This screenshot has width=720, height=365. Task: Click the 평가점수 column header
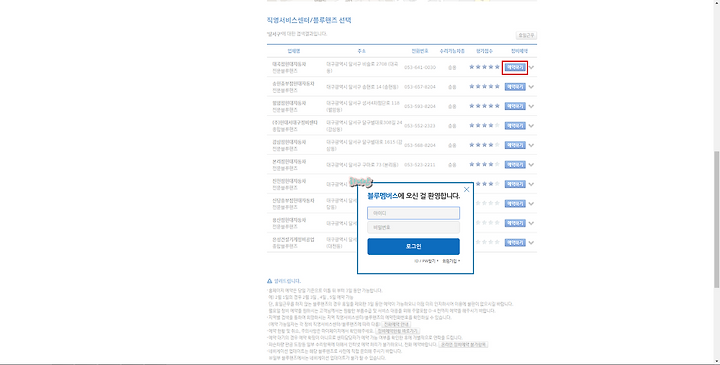[484, 51]
